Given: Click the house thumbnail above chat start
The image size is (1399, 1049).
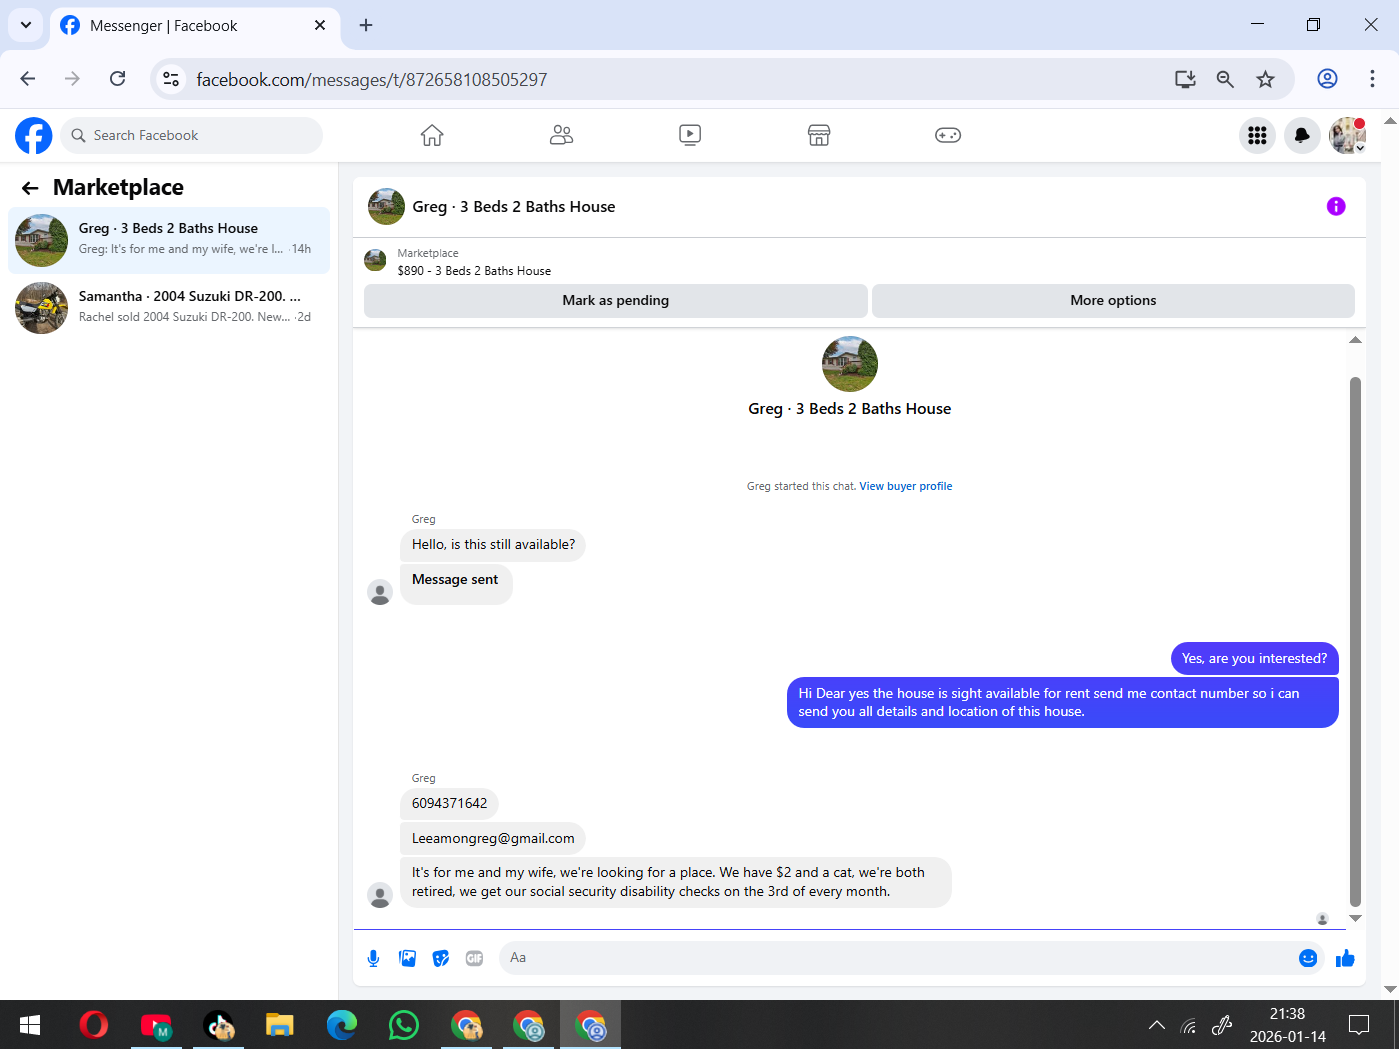Looking at the screenshot, I should coord(850,364).
